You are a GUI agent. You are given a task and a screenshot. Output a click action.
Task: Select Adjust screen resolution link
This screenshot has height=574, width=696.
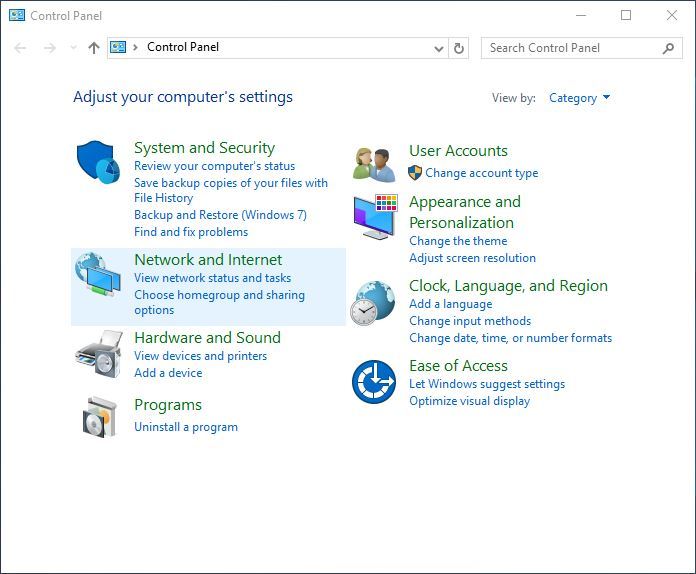tap(472, 258)
